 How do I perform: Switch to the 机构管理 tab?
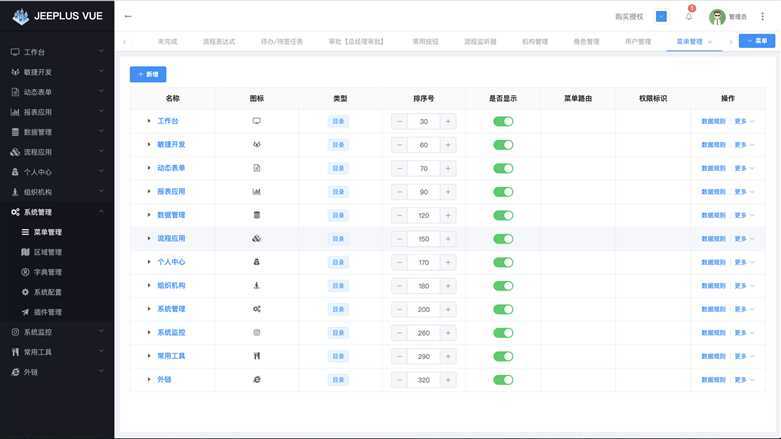(x=534, y=41)
